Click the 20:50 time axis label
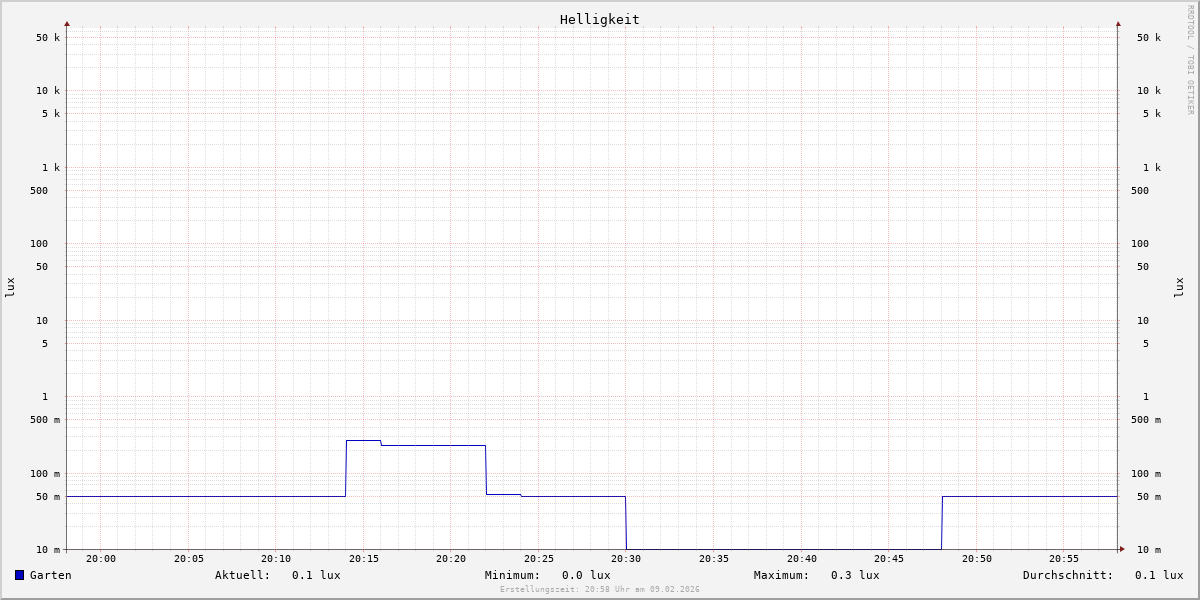Viewport: 1200px width, 600px height. click(x=977, y=559)
